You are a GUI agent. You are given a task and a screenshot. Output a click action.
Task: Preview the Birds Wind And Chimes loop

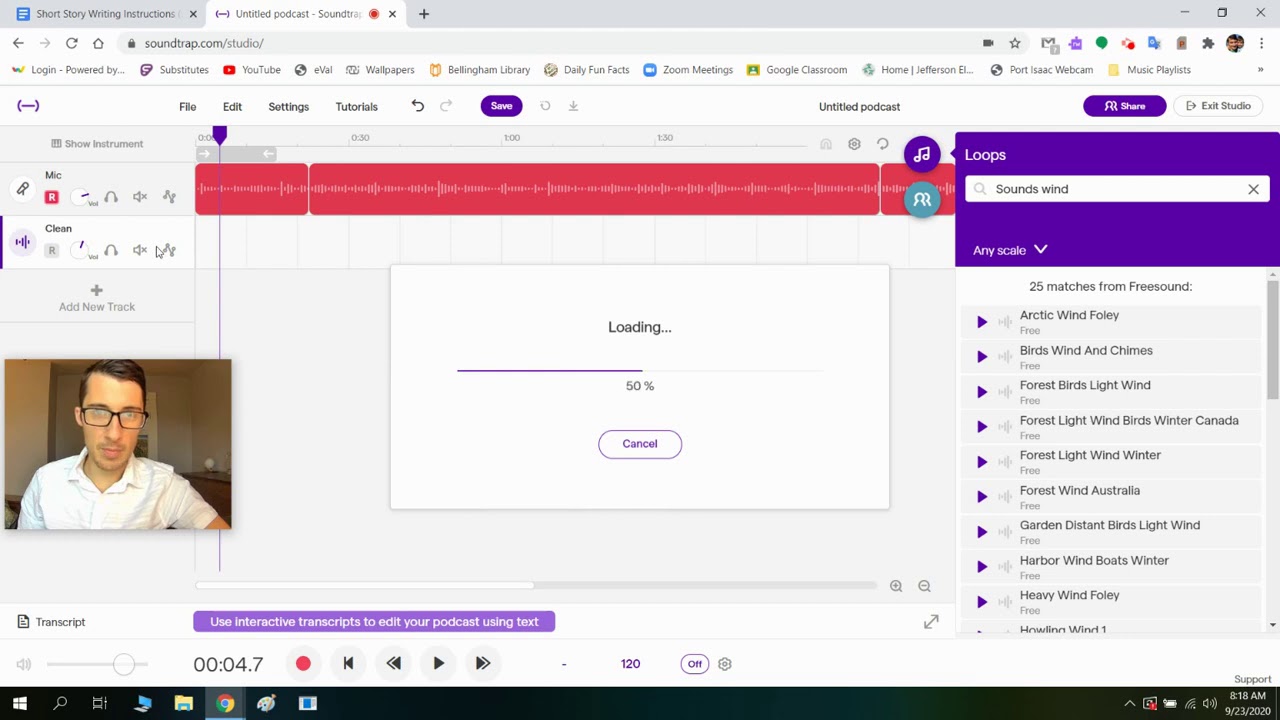pos(981,357)
